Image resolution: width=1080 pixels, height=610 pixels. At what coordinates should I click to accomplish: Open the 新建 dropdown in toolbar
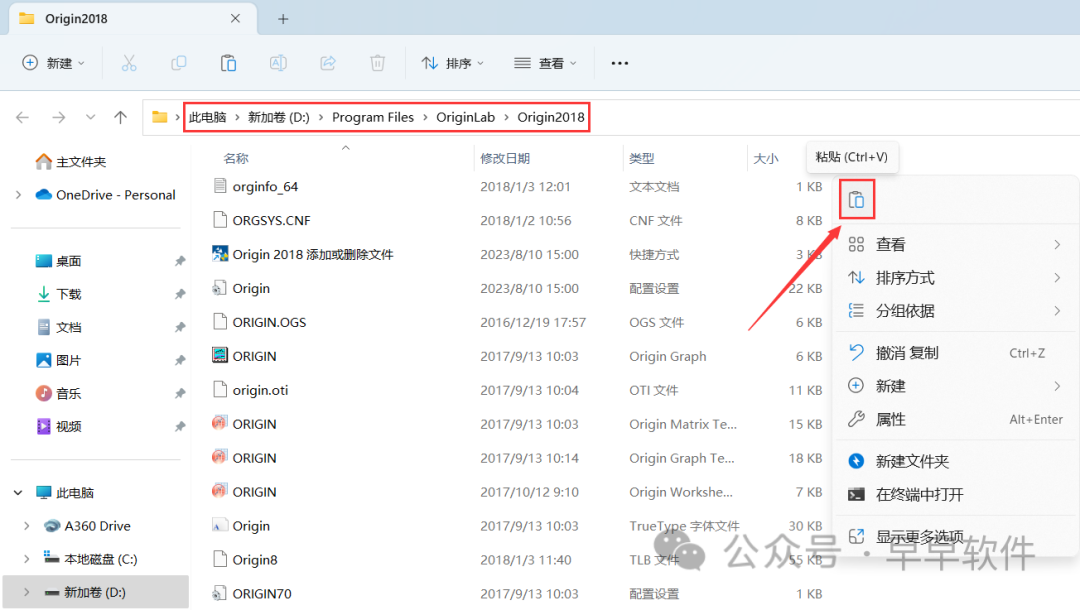pos(54,63)
